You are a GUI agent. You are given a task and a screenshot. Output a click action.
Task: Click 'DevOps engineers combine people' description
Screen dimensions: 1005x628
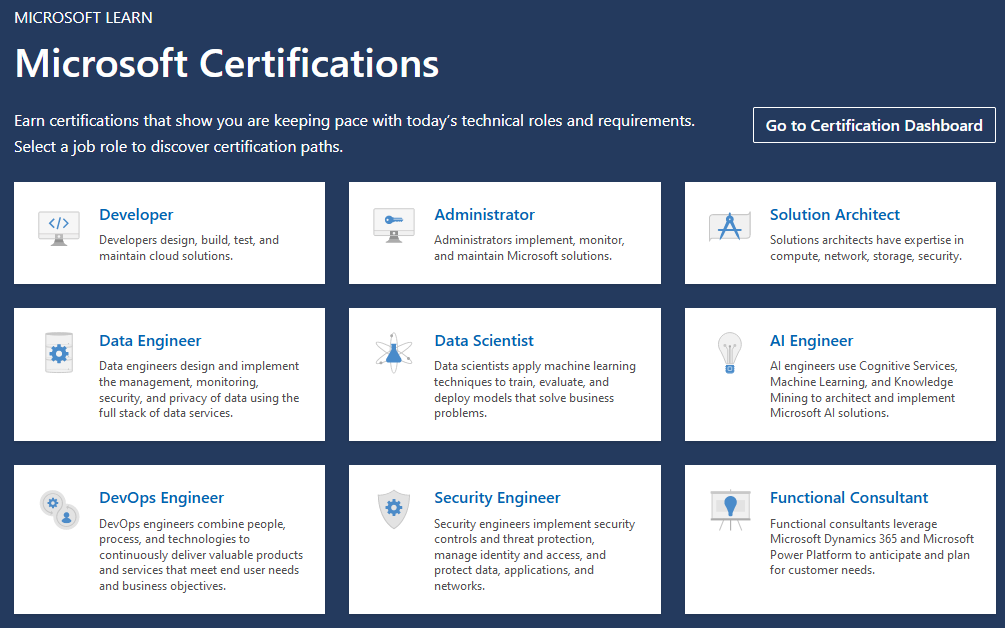(201, 555)
